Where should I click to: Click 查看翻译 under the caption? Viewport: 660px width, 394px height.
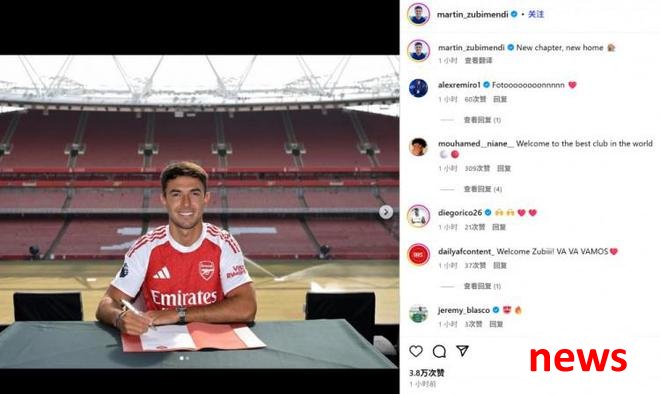(478, 61)
